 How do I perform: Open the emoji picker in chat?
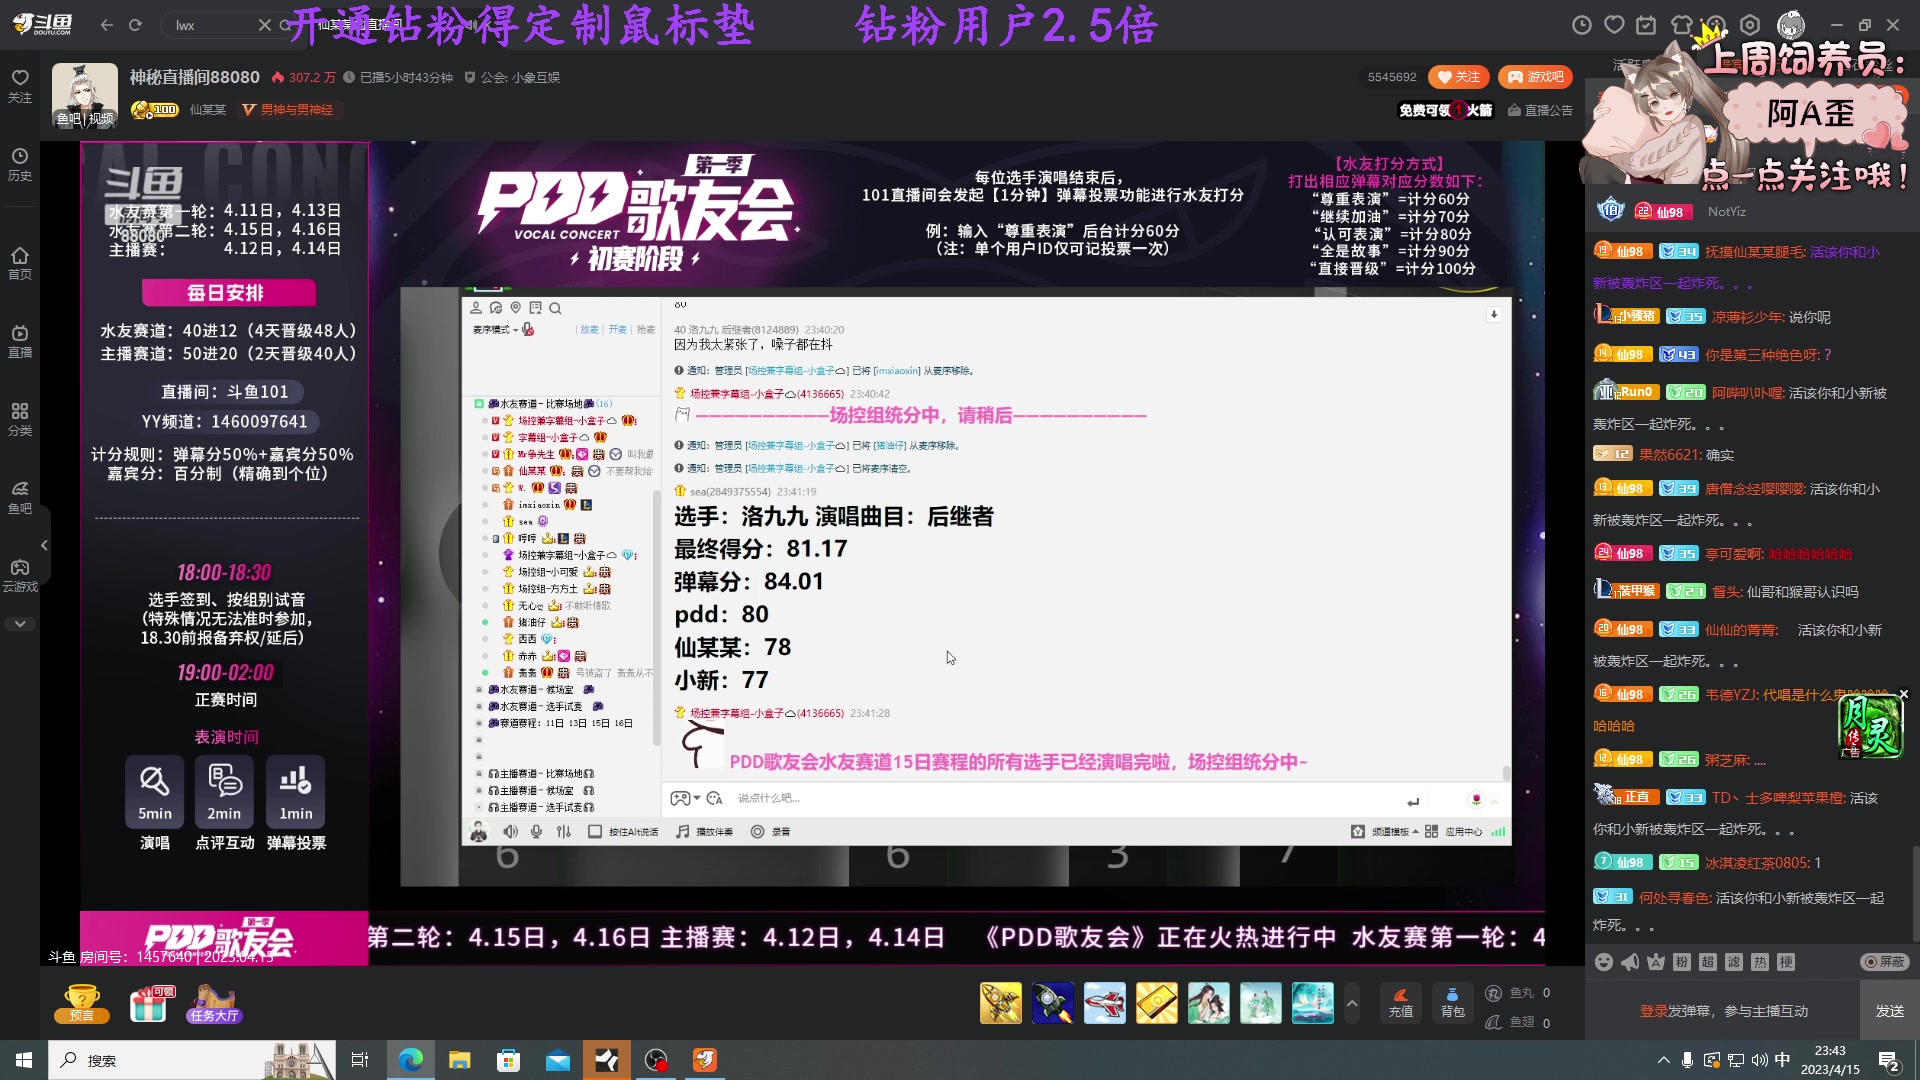1604,962
